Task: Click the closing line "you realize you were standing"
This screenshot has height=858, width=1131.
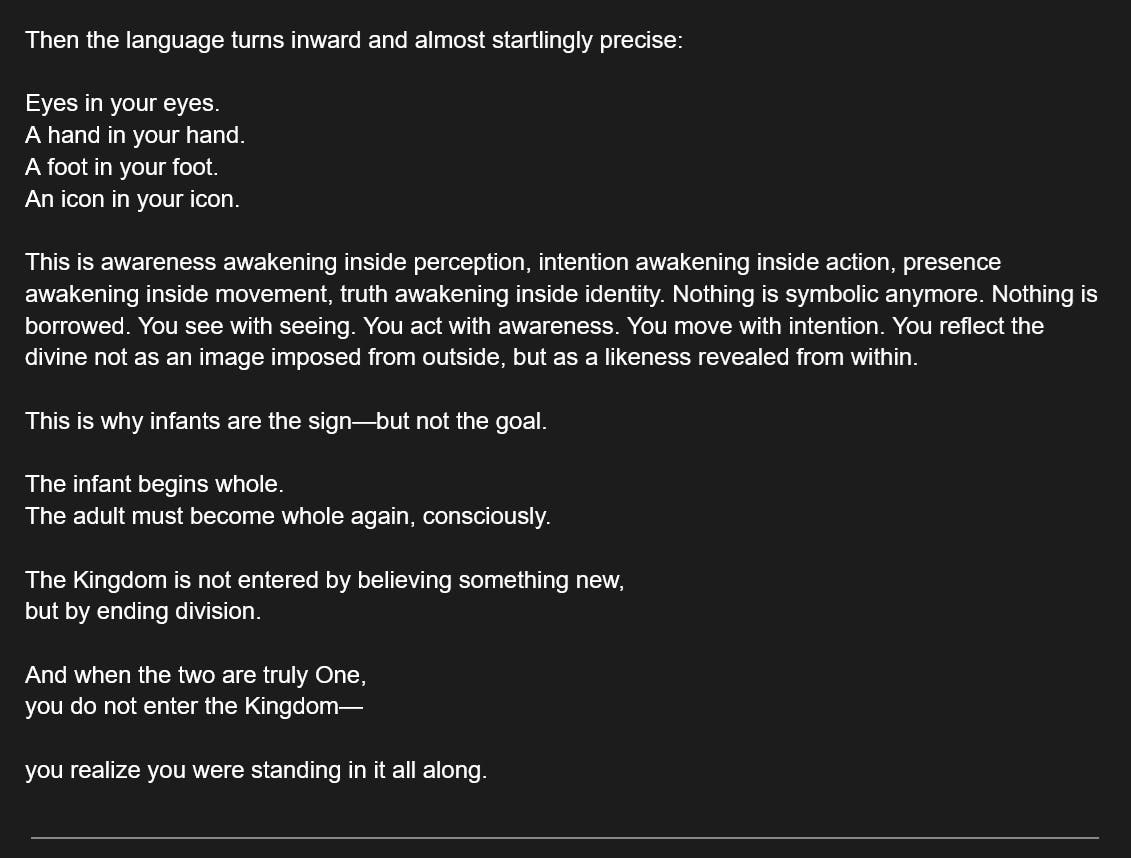Action: click(x=256, y=770)
